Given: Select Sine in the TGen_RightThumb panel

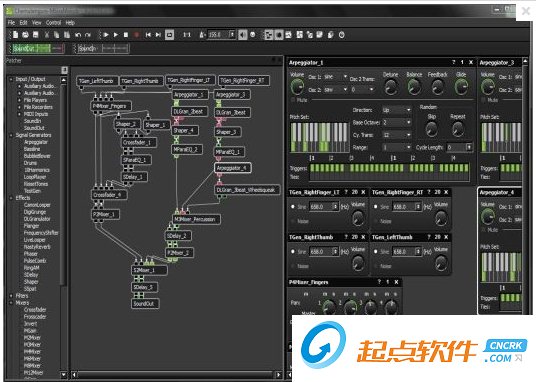Looking at the screenshot, I should 293,252.
